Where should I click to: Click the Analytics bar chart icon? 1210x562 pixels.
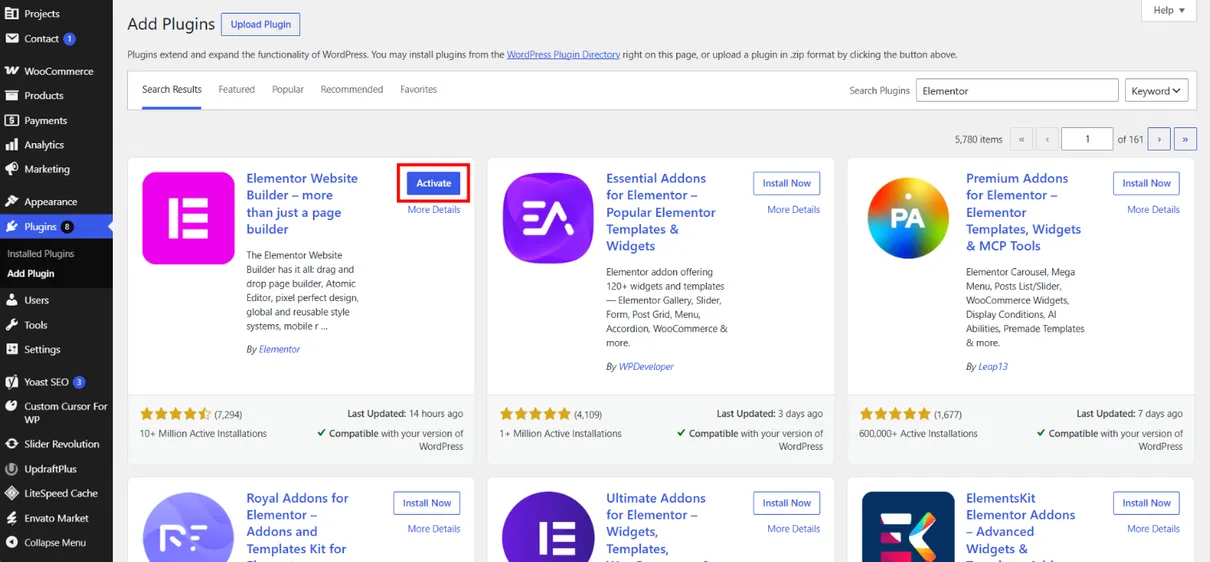tap(12, 145)
